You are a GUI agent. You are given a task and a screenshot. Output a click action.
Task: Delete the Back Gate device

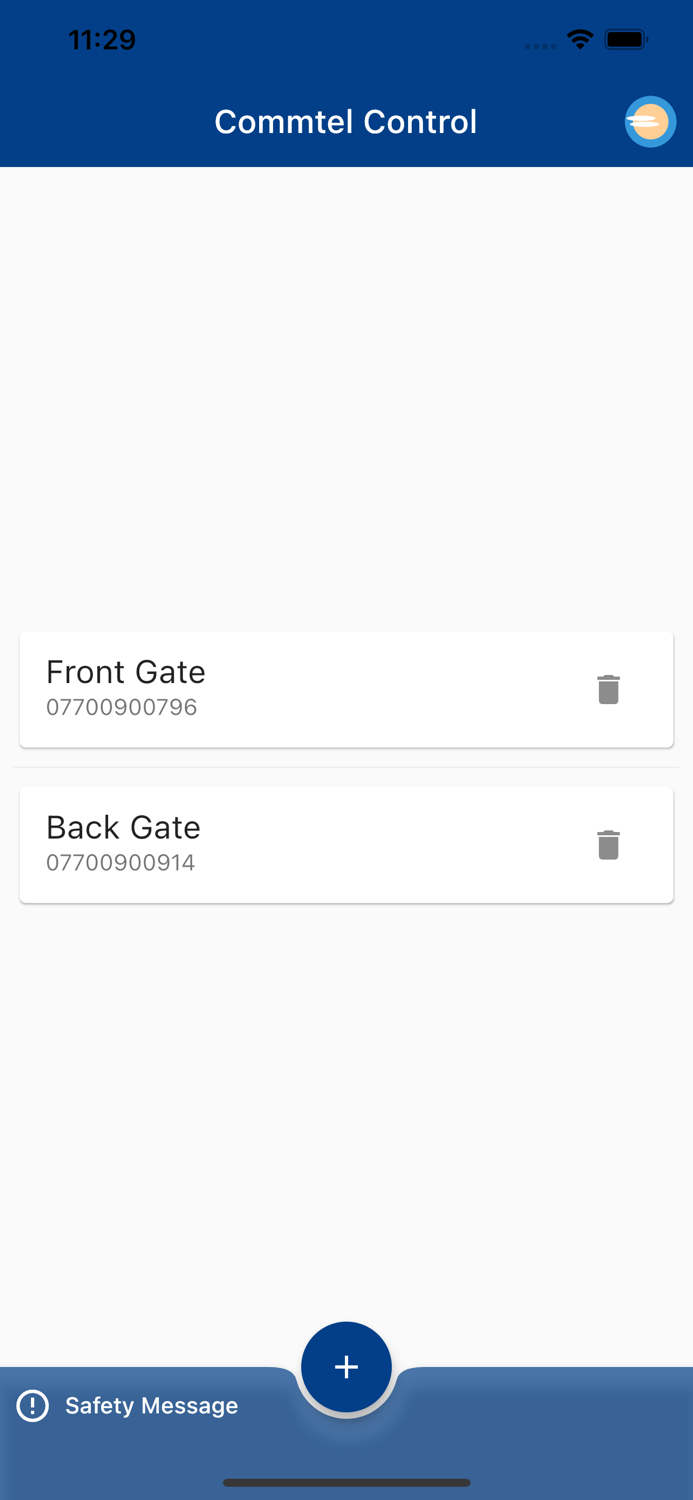pos(609,844)
